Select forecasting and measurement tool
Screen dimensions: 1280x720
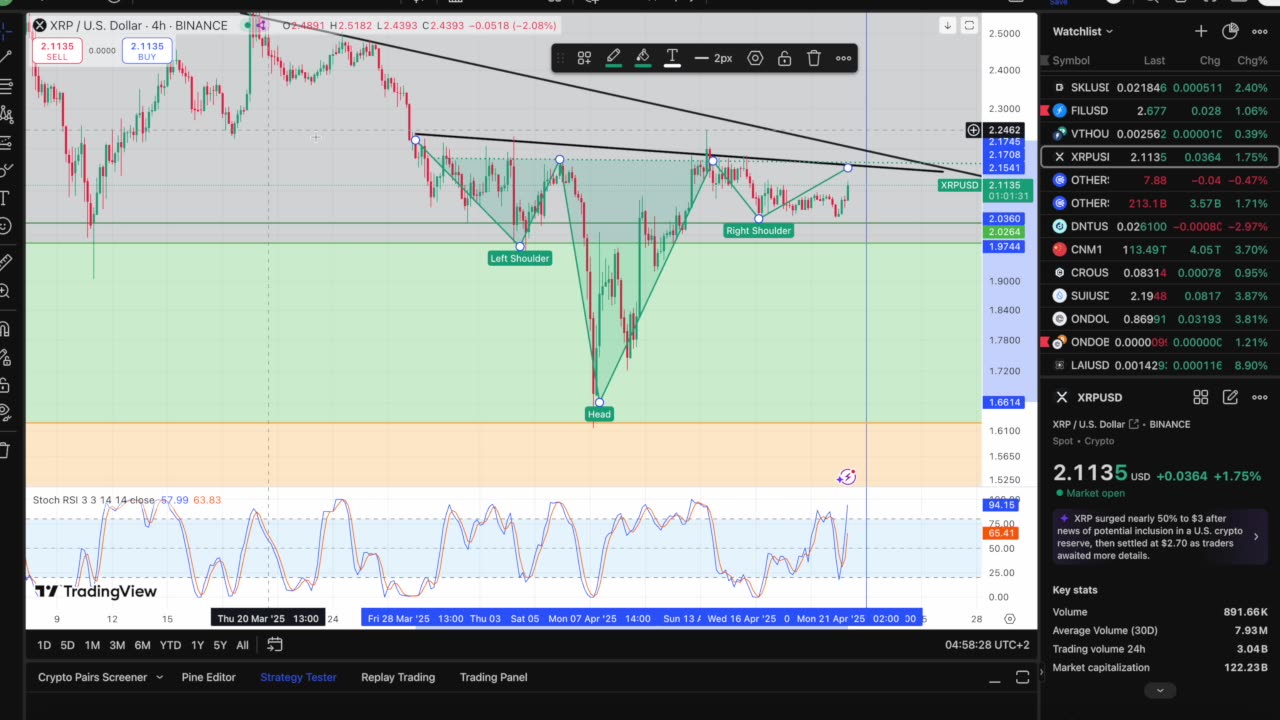pos(6,142)
